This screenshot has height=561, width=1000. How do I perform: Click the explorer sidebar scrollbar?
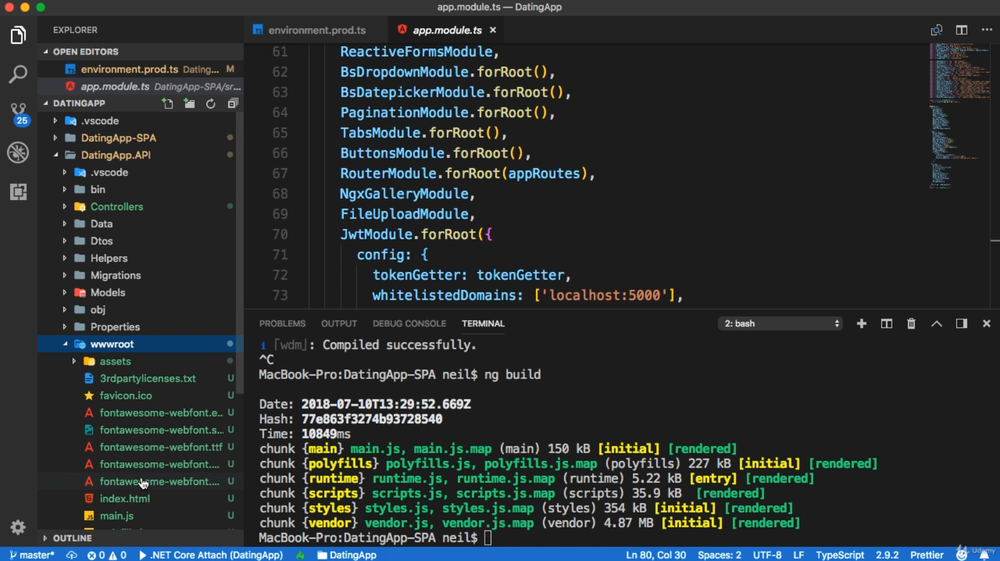pyautogui.click(x=239, y=252)
